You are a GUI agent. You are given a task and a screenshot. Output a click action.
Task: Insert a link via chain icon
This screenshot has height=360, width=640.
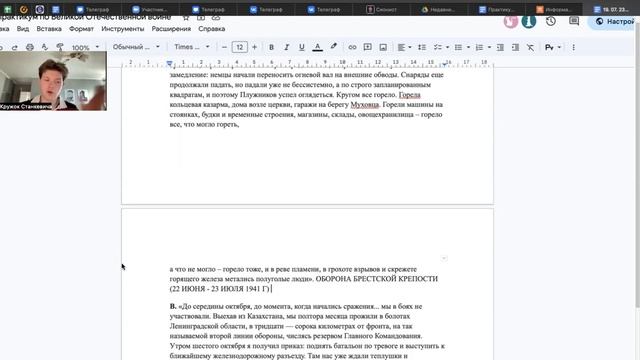[x=352, y=47]
